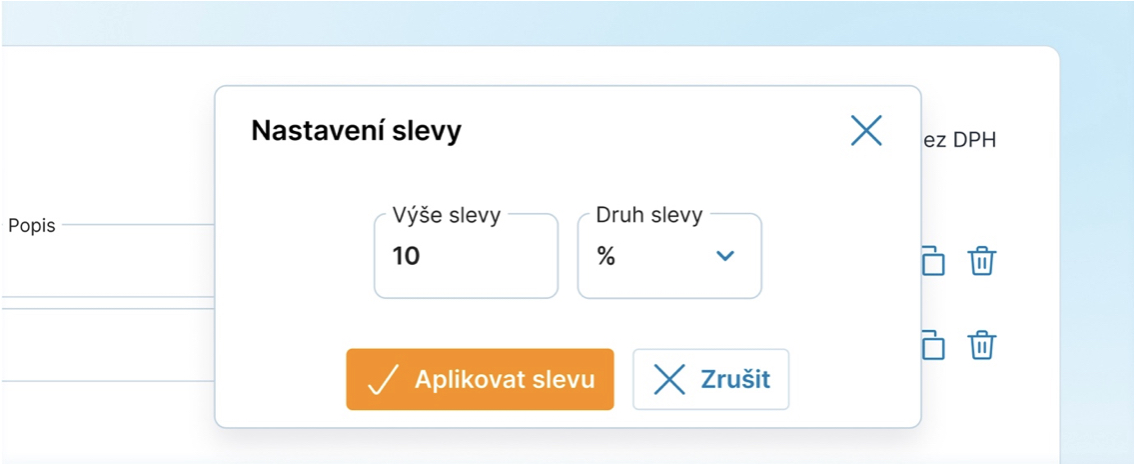
Task: Close the Nastavení slevy dialog
Action: click(866, 131)
